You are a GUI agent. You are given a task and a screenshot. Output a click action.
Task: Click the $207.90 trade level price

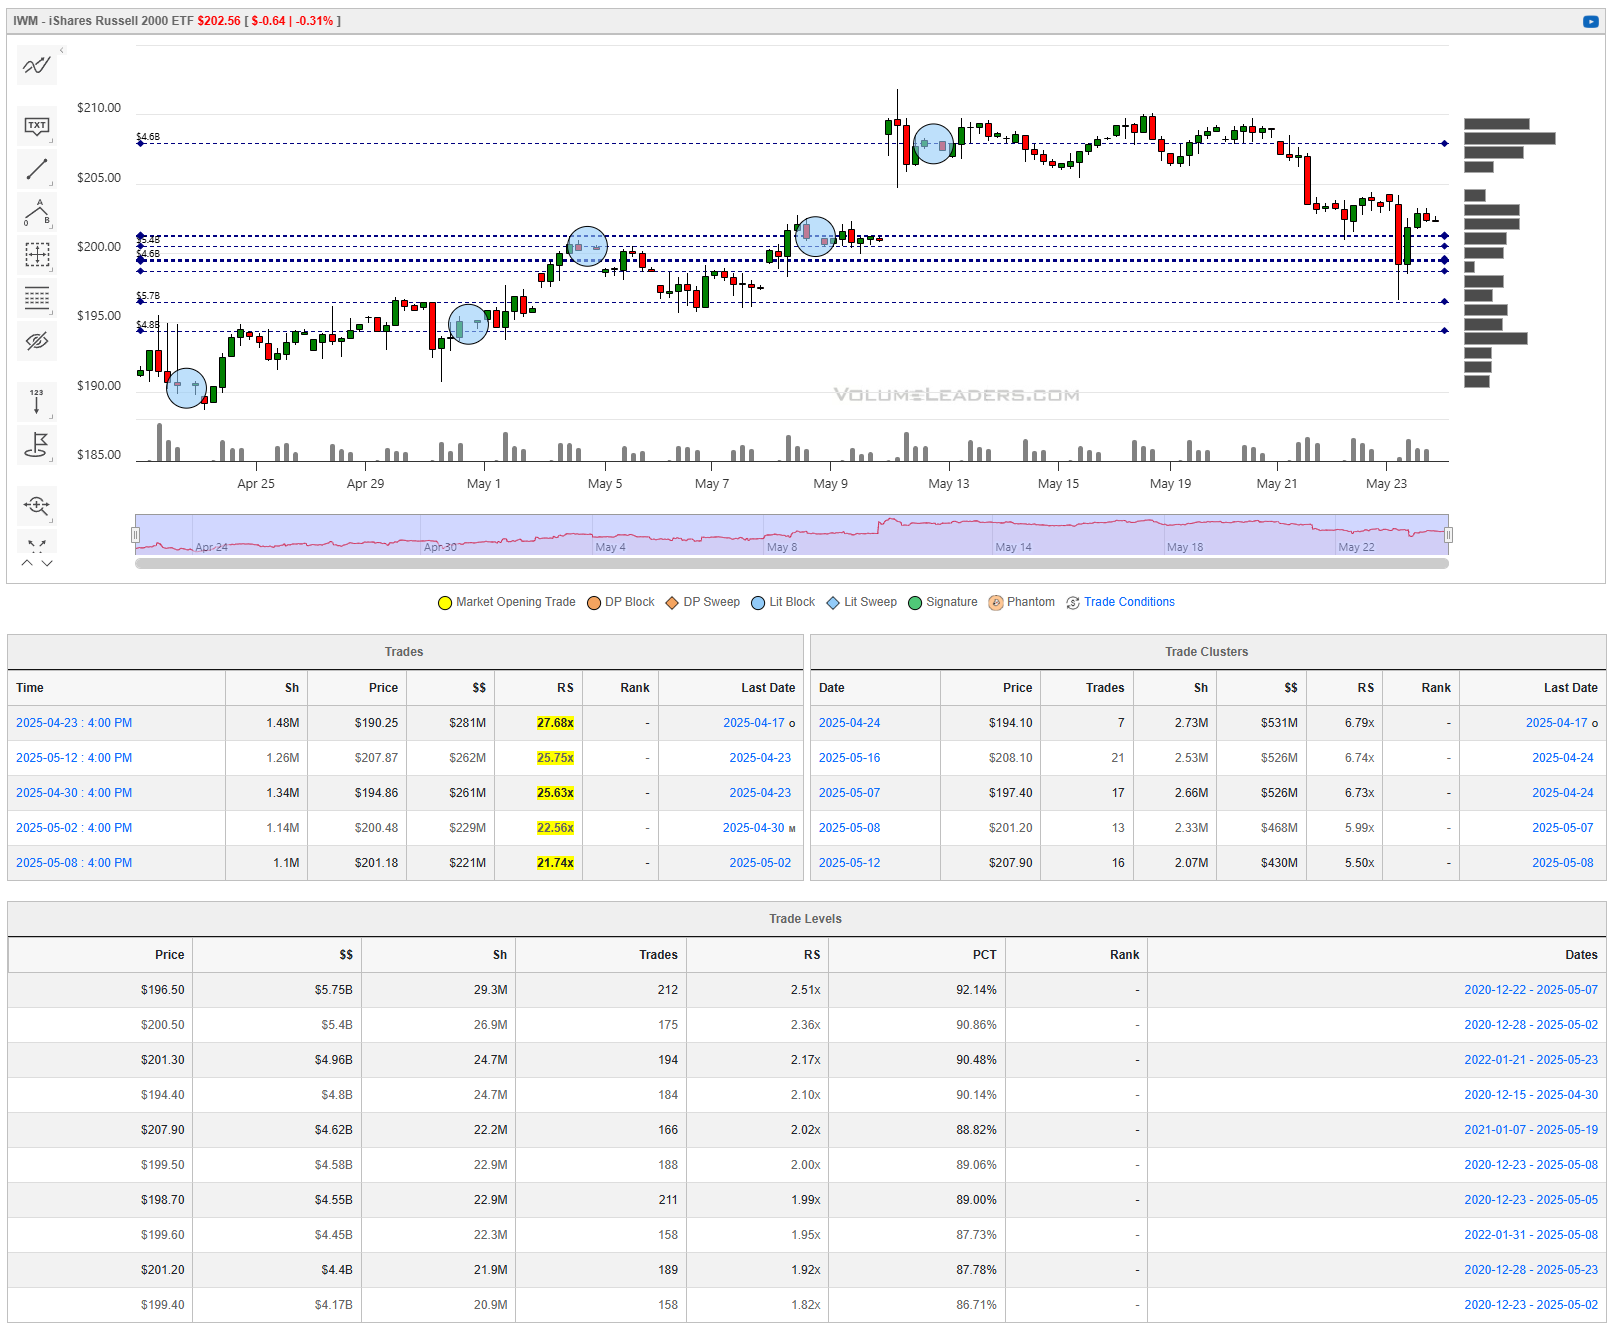[162, 1130]
